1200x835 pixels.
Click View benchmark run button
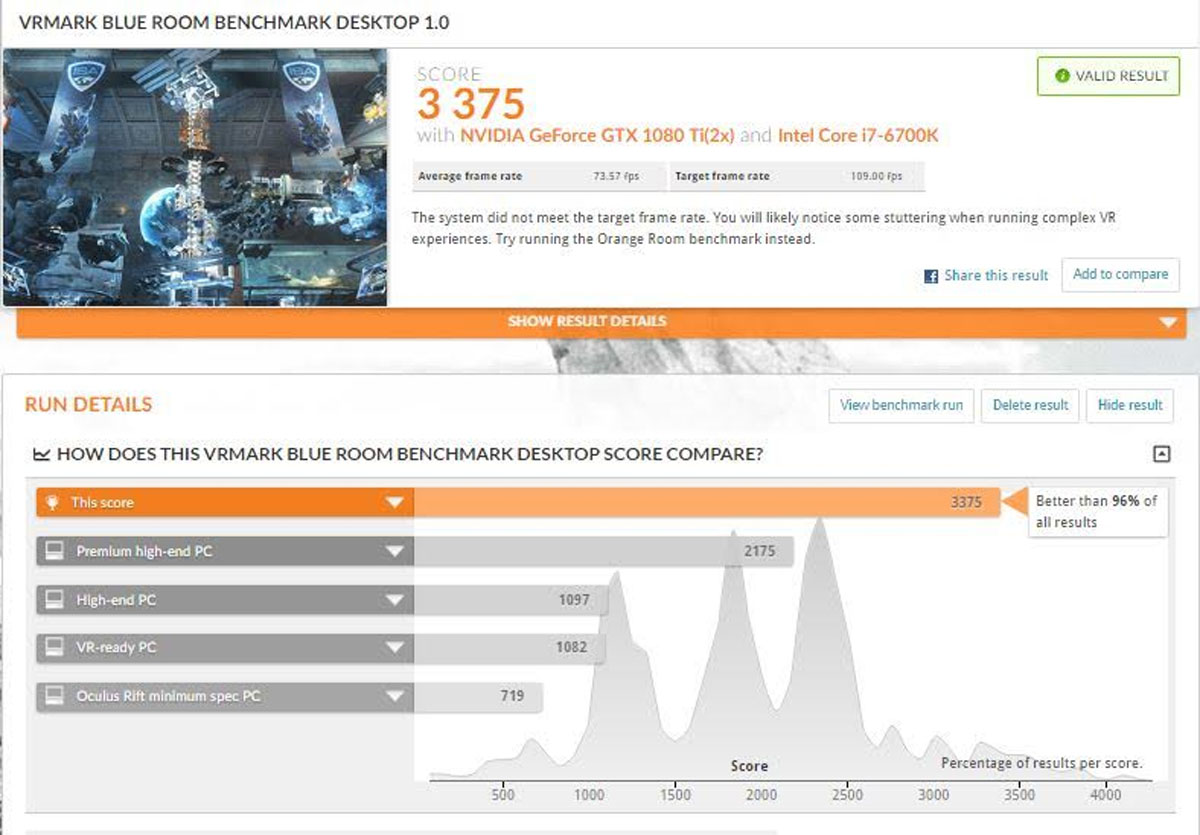[x=901, y=405]
